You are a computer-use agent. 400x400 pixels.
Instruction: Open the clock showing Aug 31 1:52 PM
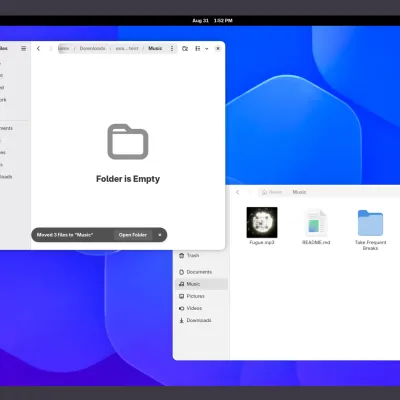point(212,21)
